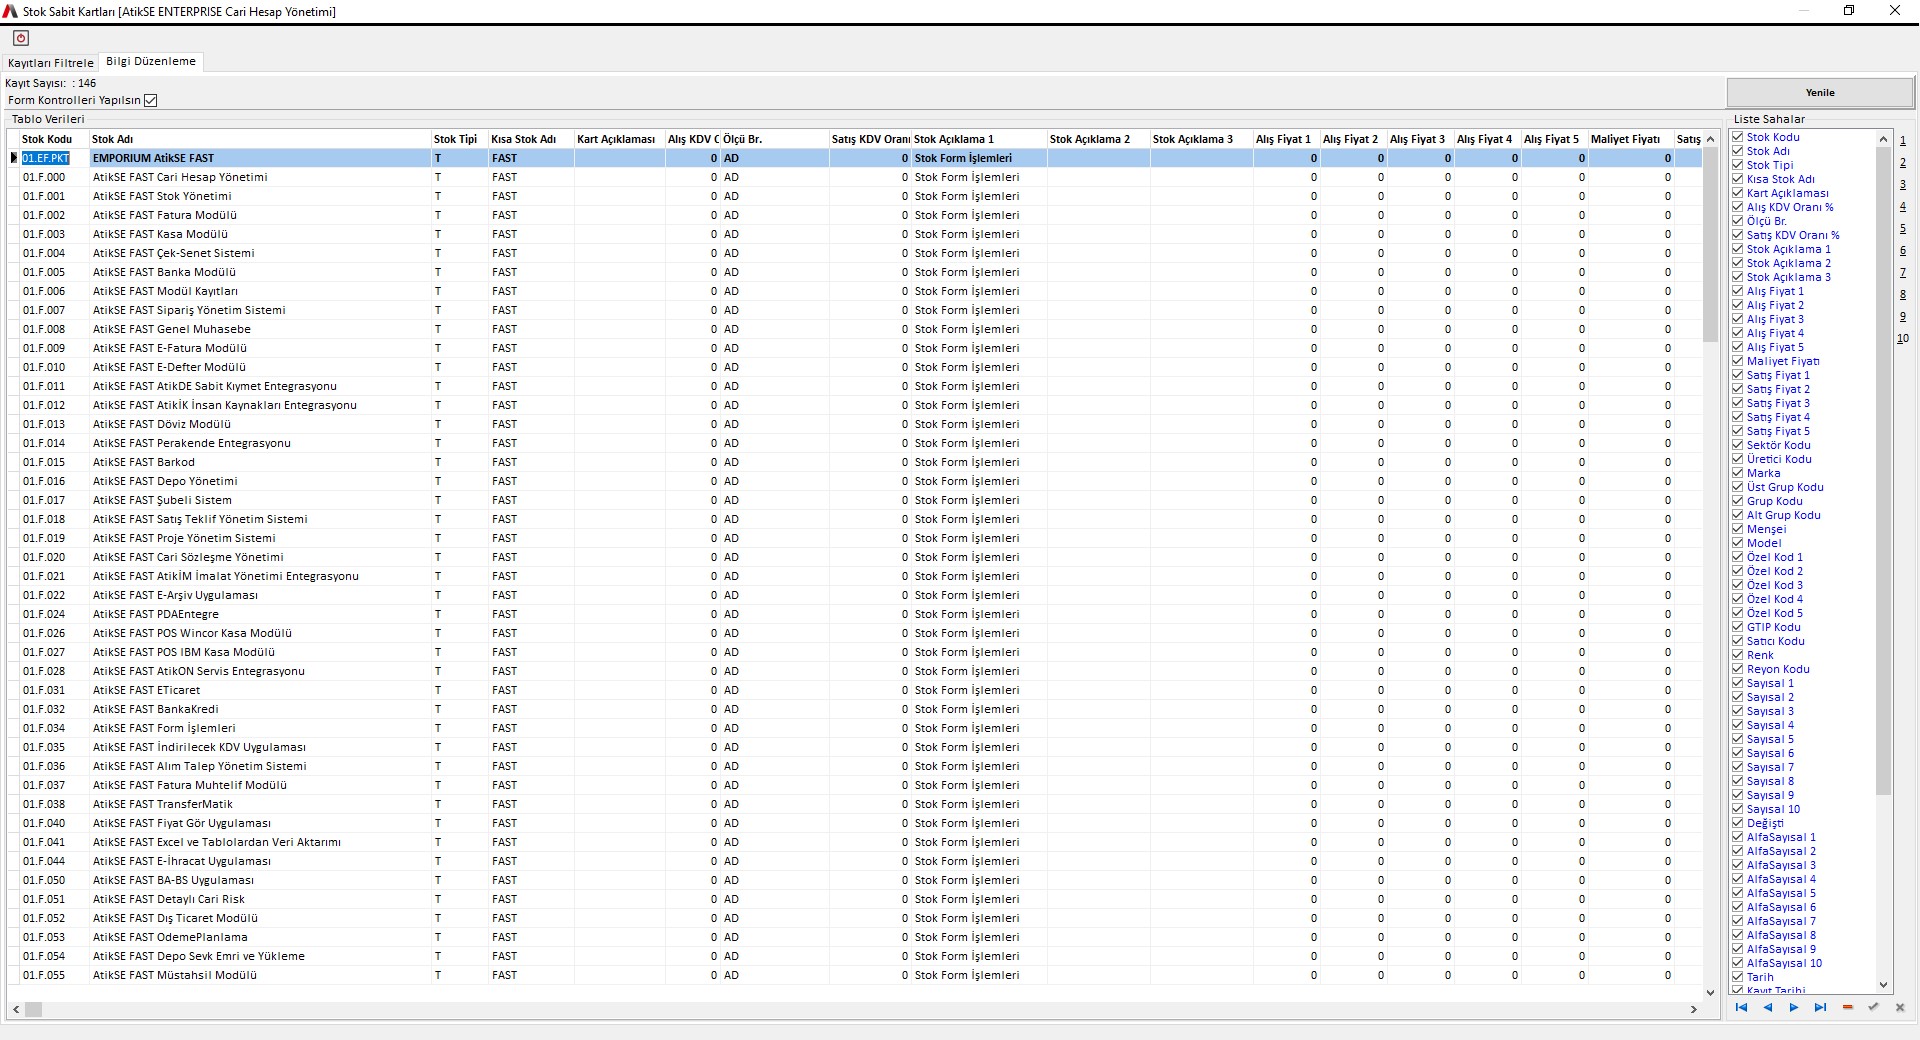Click the Yenile refresh button
Screen dimensions: 1920x1040
(x=1820, y=92)
